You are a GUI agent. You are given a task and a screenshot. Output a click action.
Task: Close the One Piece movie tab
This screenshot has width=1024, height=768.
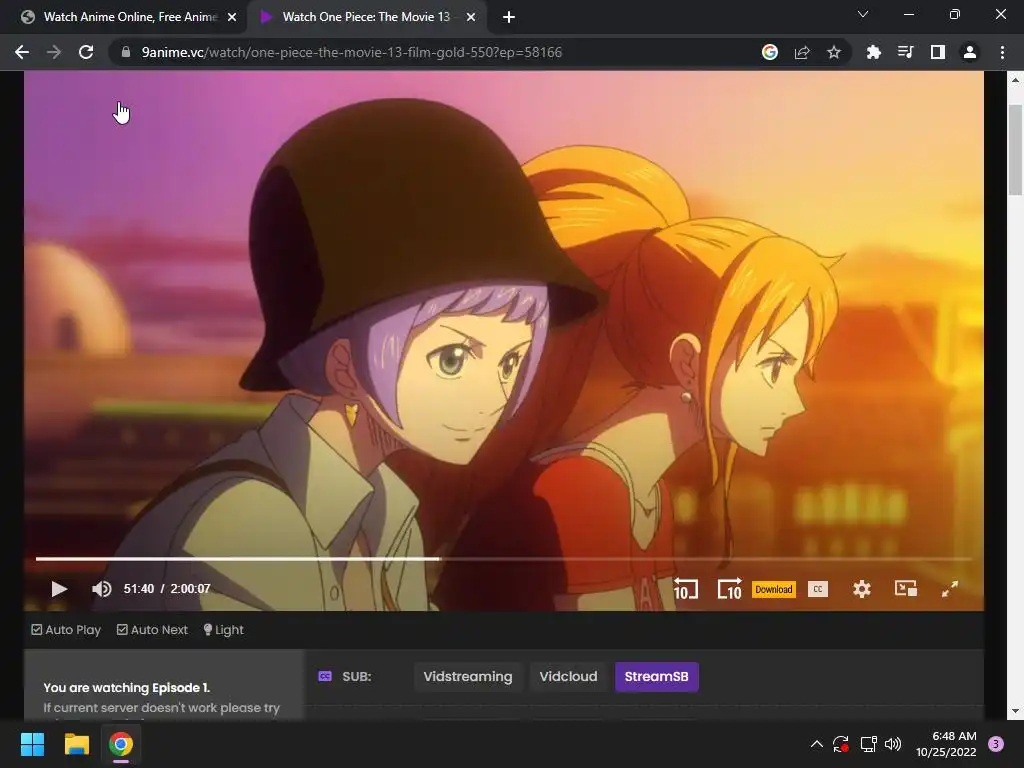pyautogui.click(x=471, y=17)
